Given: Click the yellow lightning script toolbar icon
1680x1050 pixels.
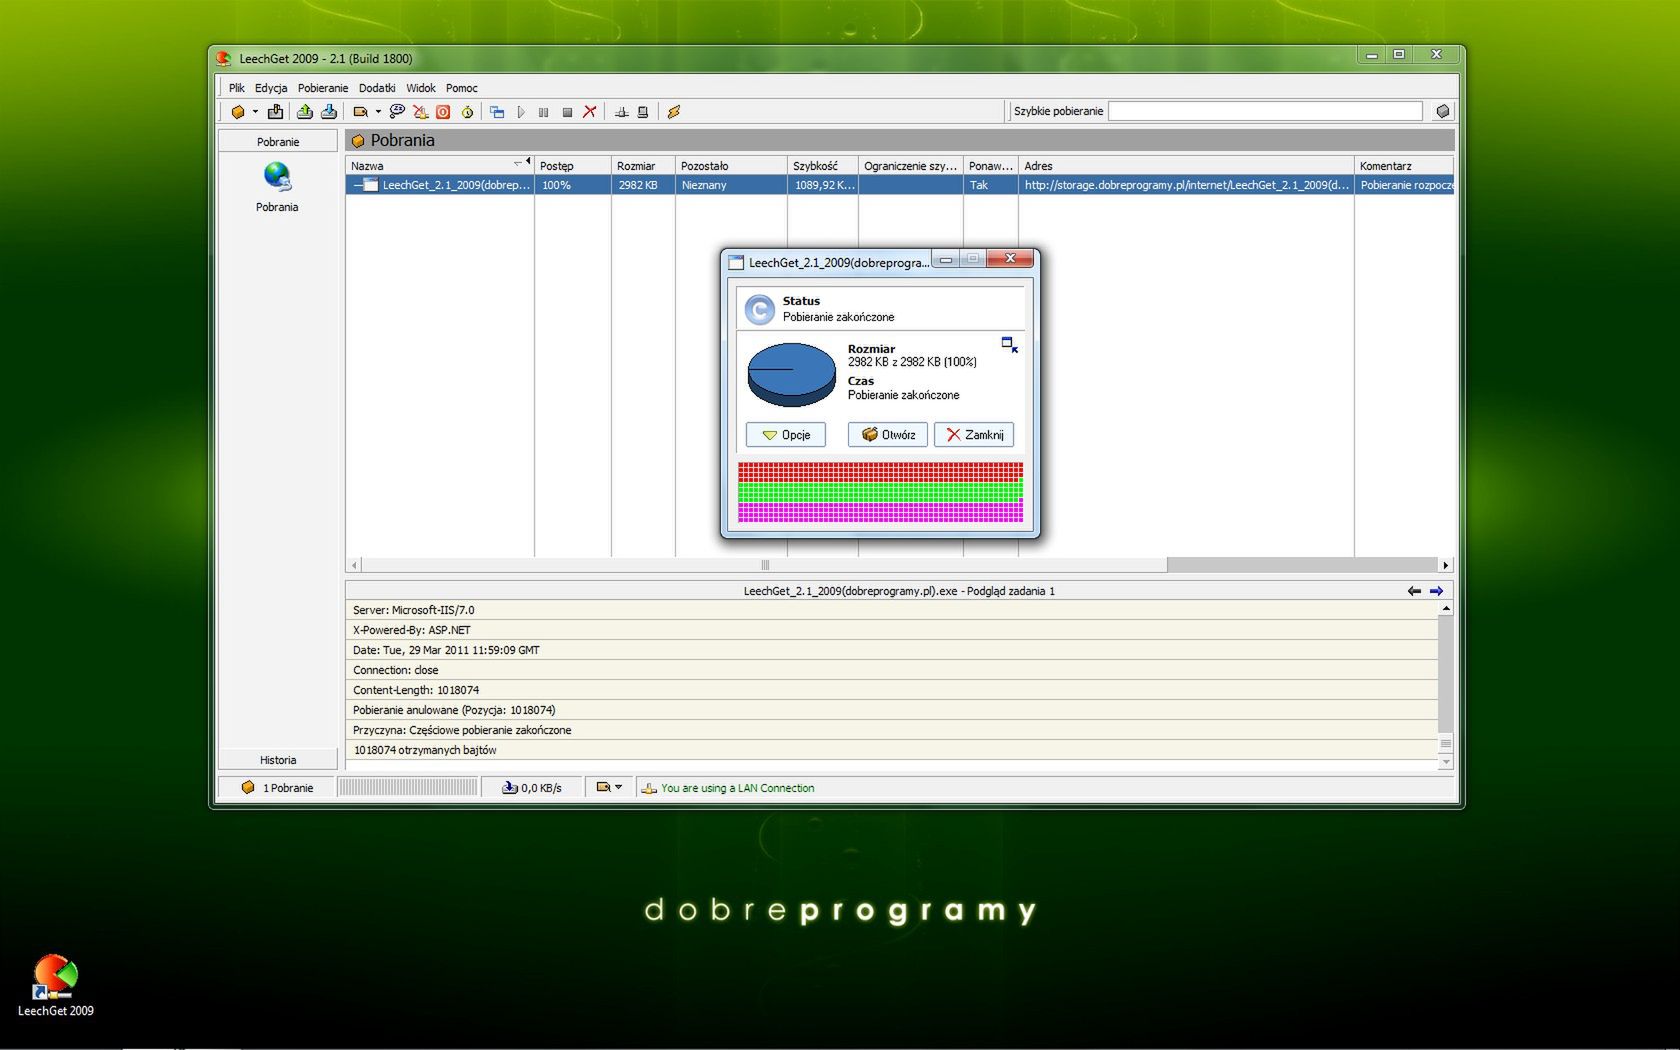Looking at the screenshot, I should 674,112.
